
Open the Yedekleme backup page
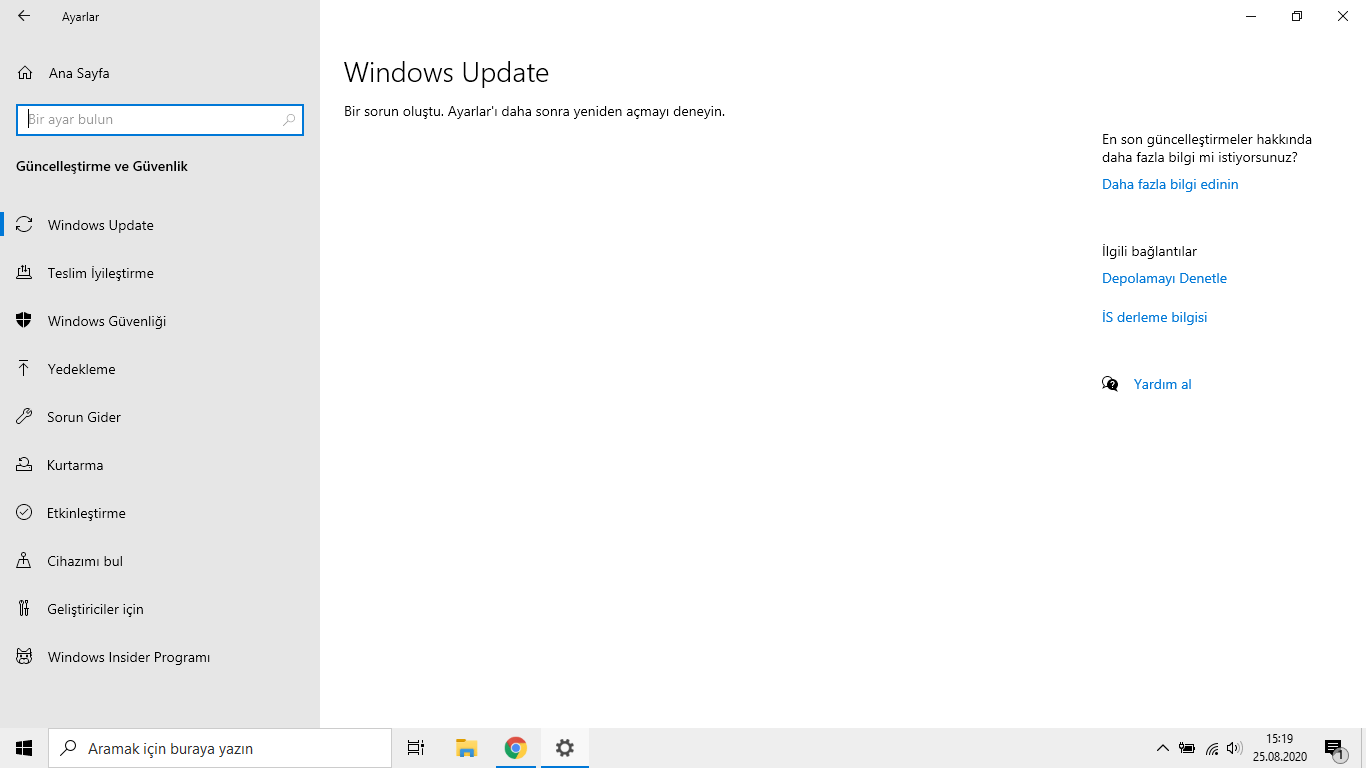click(x=160, y=369)
